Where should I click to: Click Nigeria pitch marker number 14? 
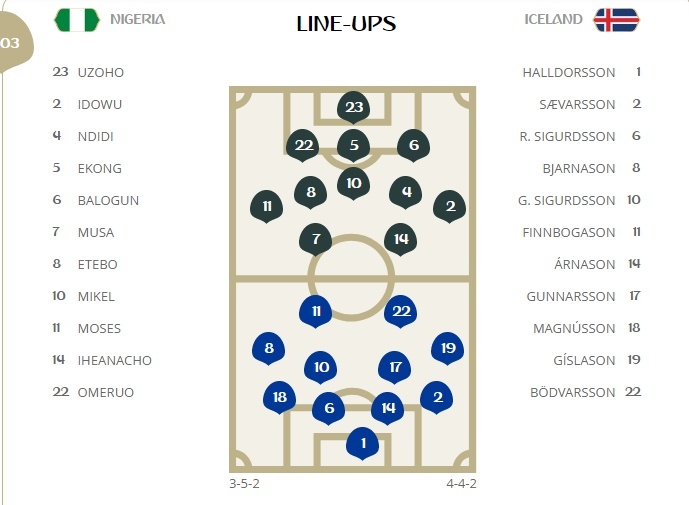tap(401, 239)
